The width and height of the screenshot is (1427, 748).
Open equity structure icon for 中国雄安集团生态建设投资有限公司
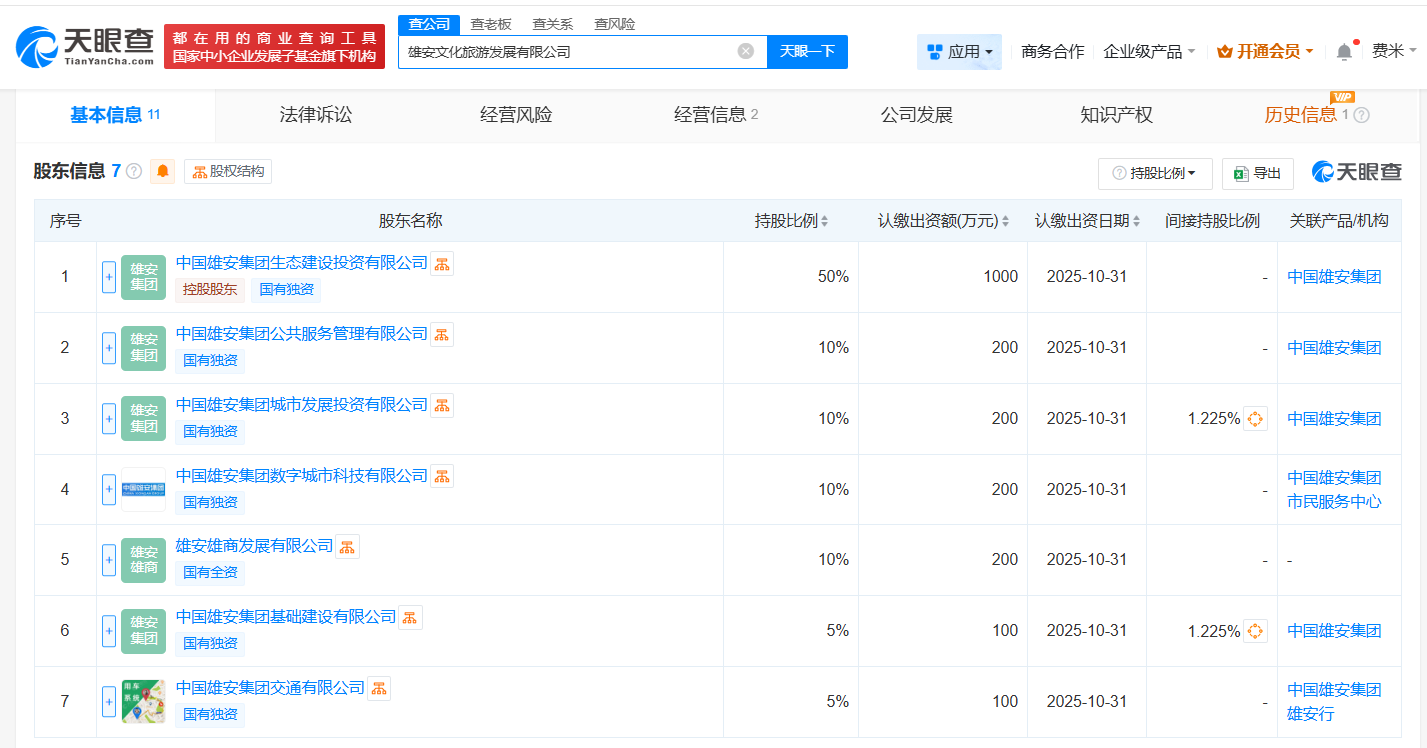coord(442,263)
